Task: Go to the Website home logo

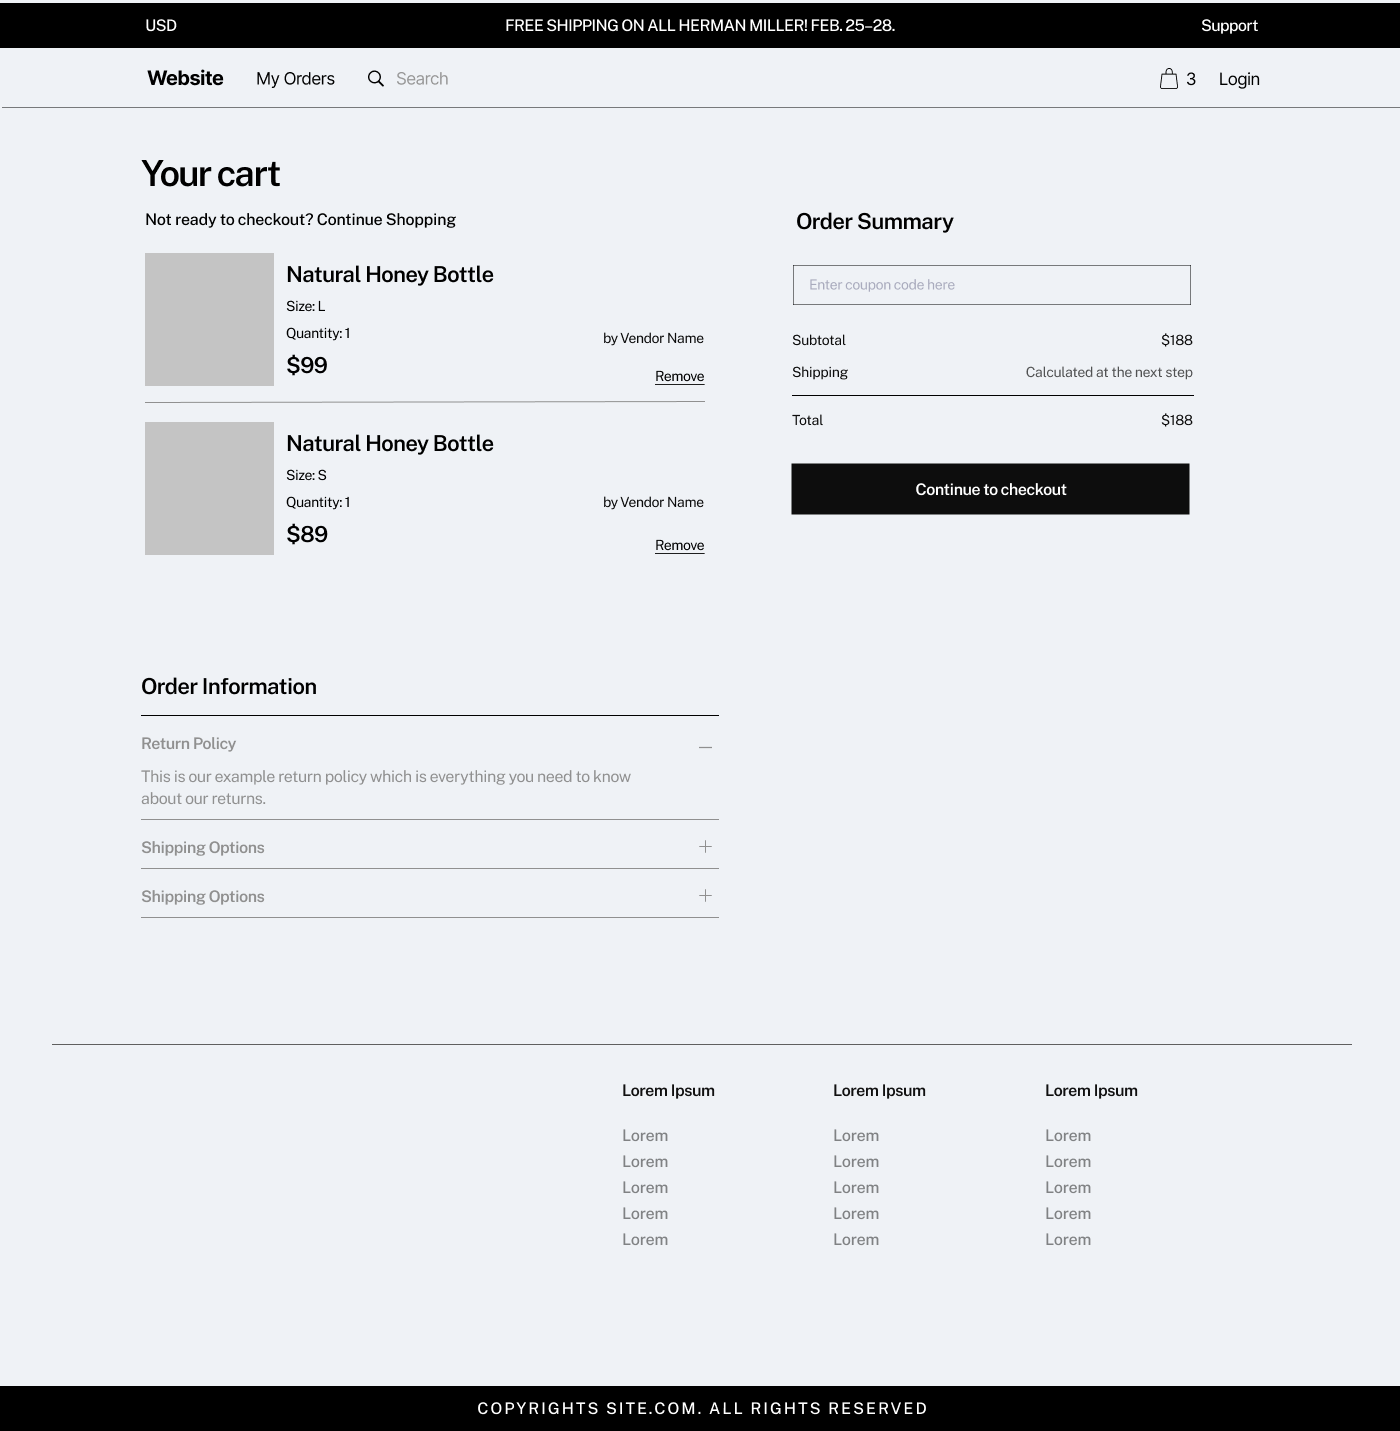Action: click(x=185, y=78)
